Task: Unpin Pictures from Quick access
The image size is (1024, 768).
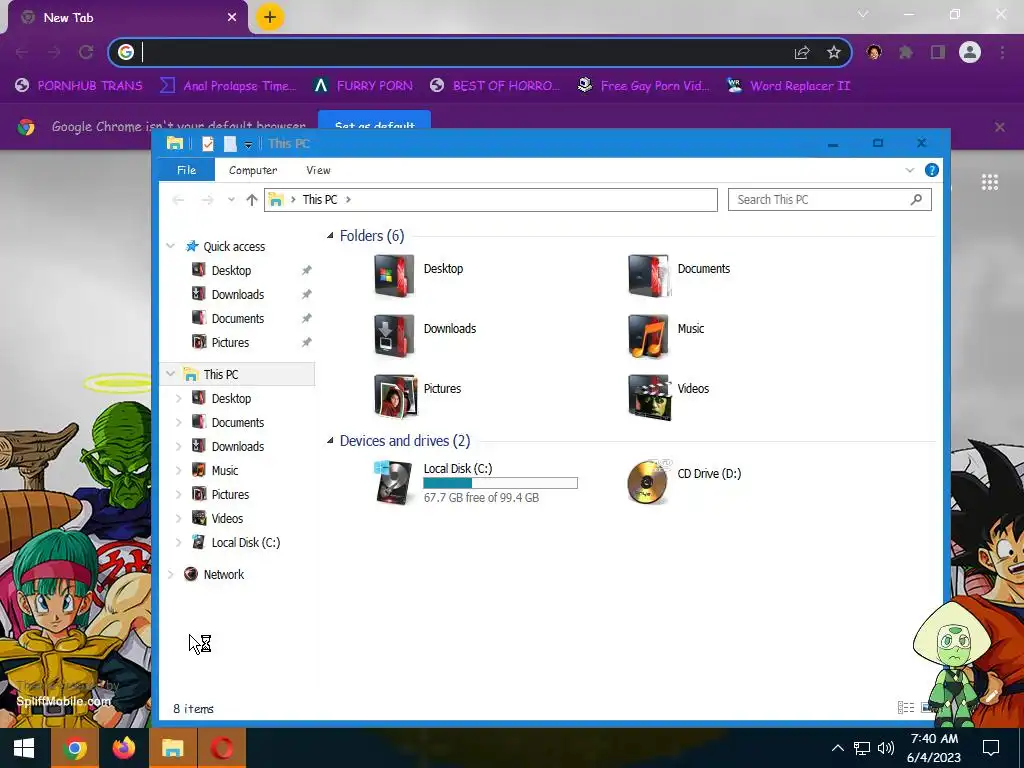Action: (306, 343)
